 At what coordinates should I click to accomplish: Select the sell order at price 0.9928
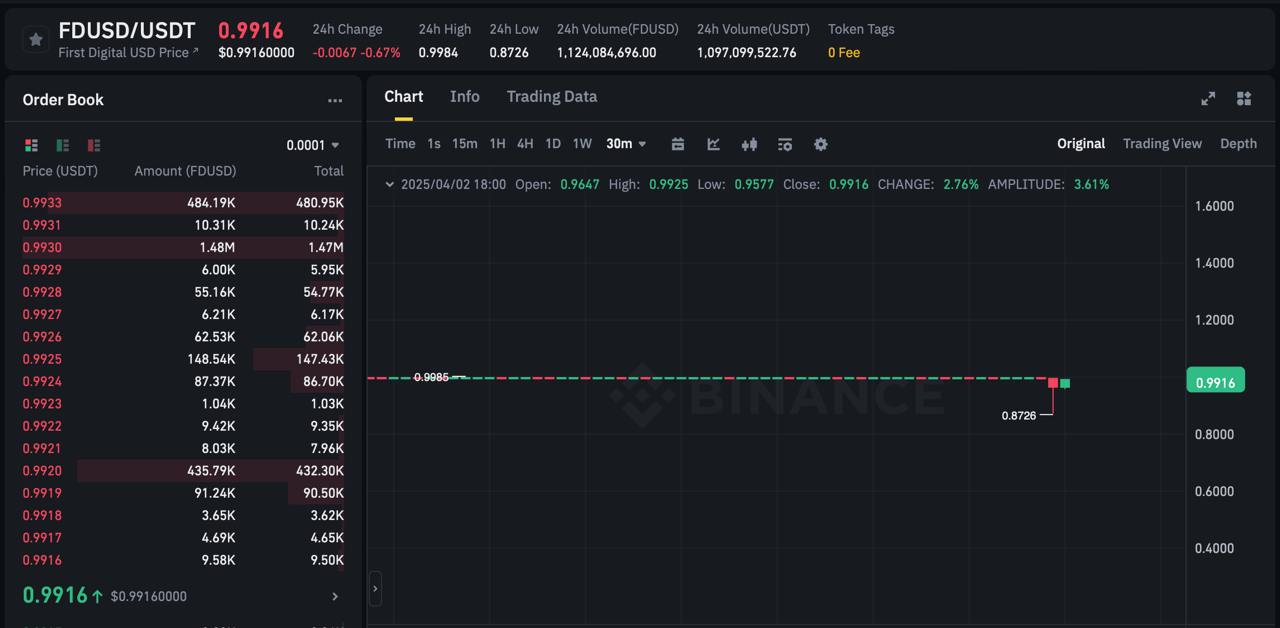183,292
